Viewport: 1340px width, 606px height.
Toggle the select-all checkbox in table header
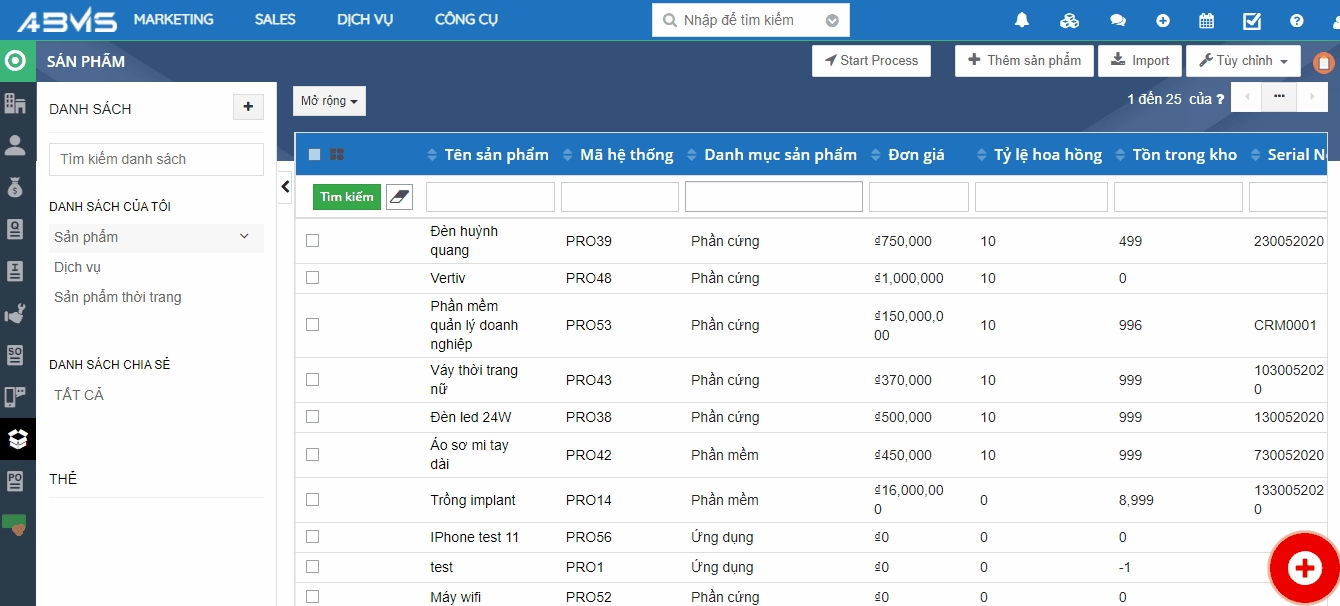point(314,155)
